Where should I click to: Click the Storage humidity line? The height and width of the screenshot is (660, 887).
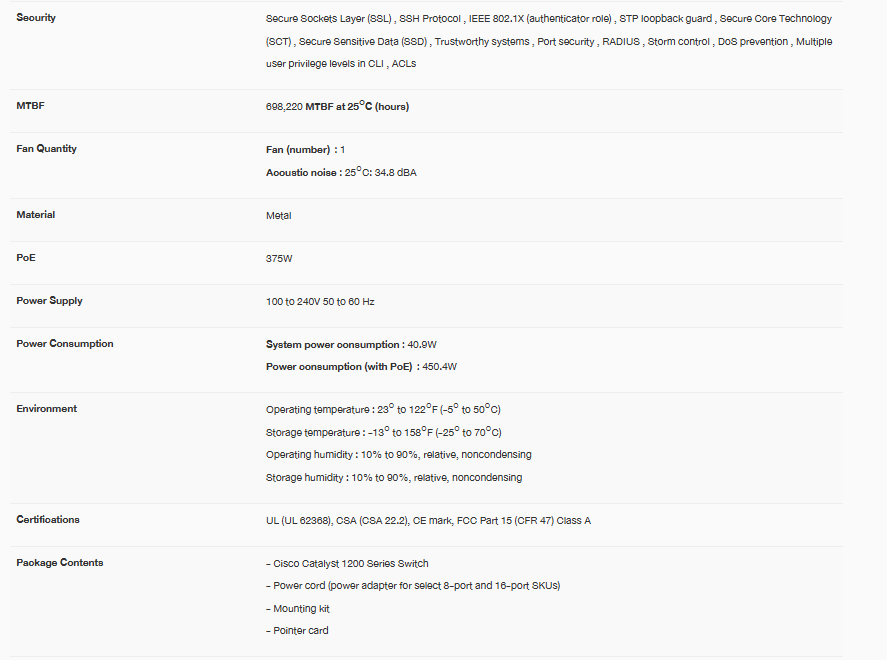393,477
